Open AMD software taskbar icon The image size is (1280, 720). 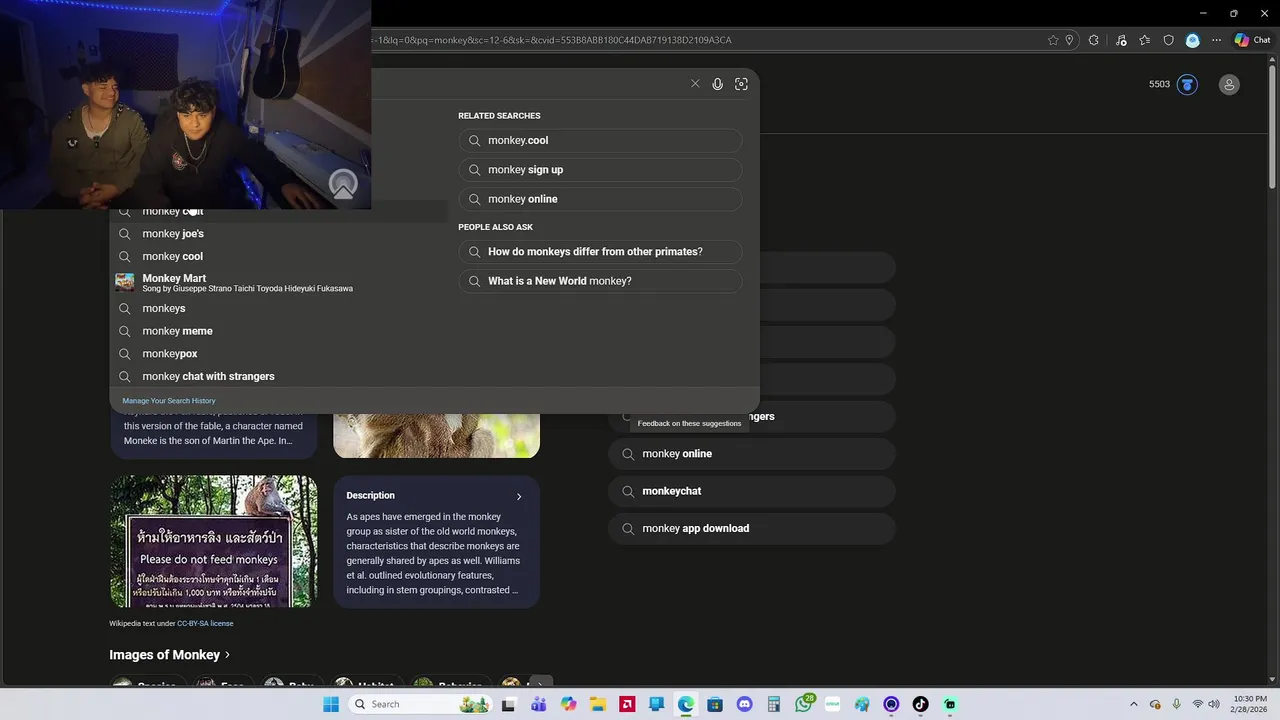pyautogui.click(x=627, y=704)
